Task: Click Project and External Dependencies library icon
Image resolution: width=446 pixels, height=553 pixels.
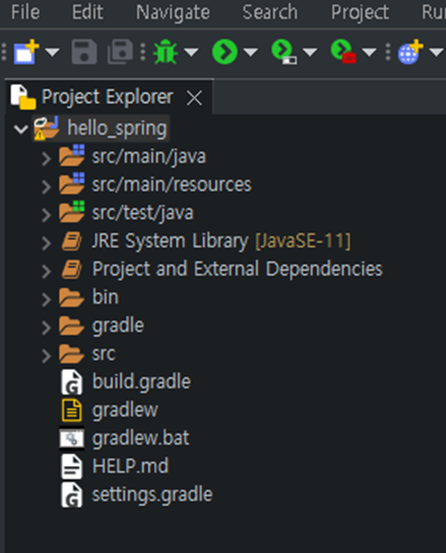Action: (72, 269)
